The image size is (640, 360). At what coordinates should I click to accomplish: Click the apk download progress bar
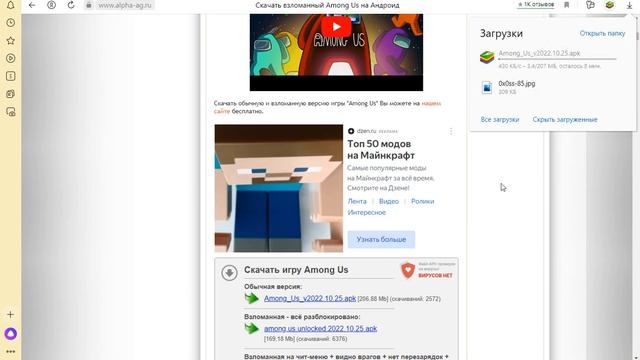pyautogui.click(x=557, y=59)
